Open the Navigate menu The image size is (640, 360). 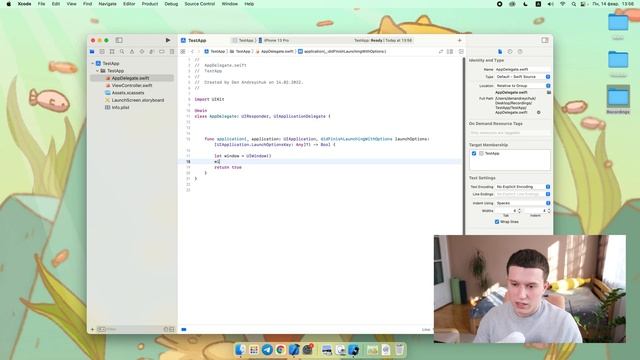pos(107,4)
